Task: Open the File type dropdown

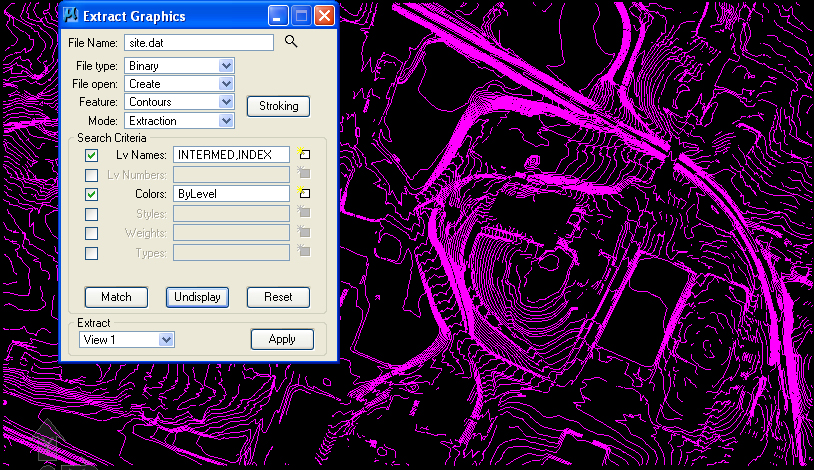Action: pos(226,66)
